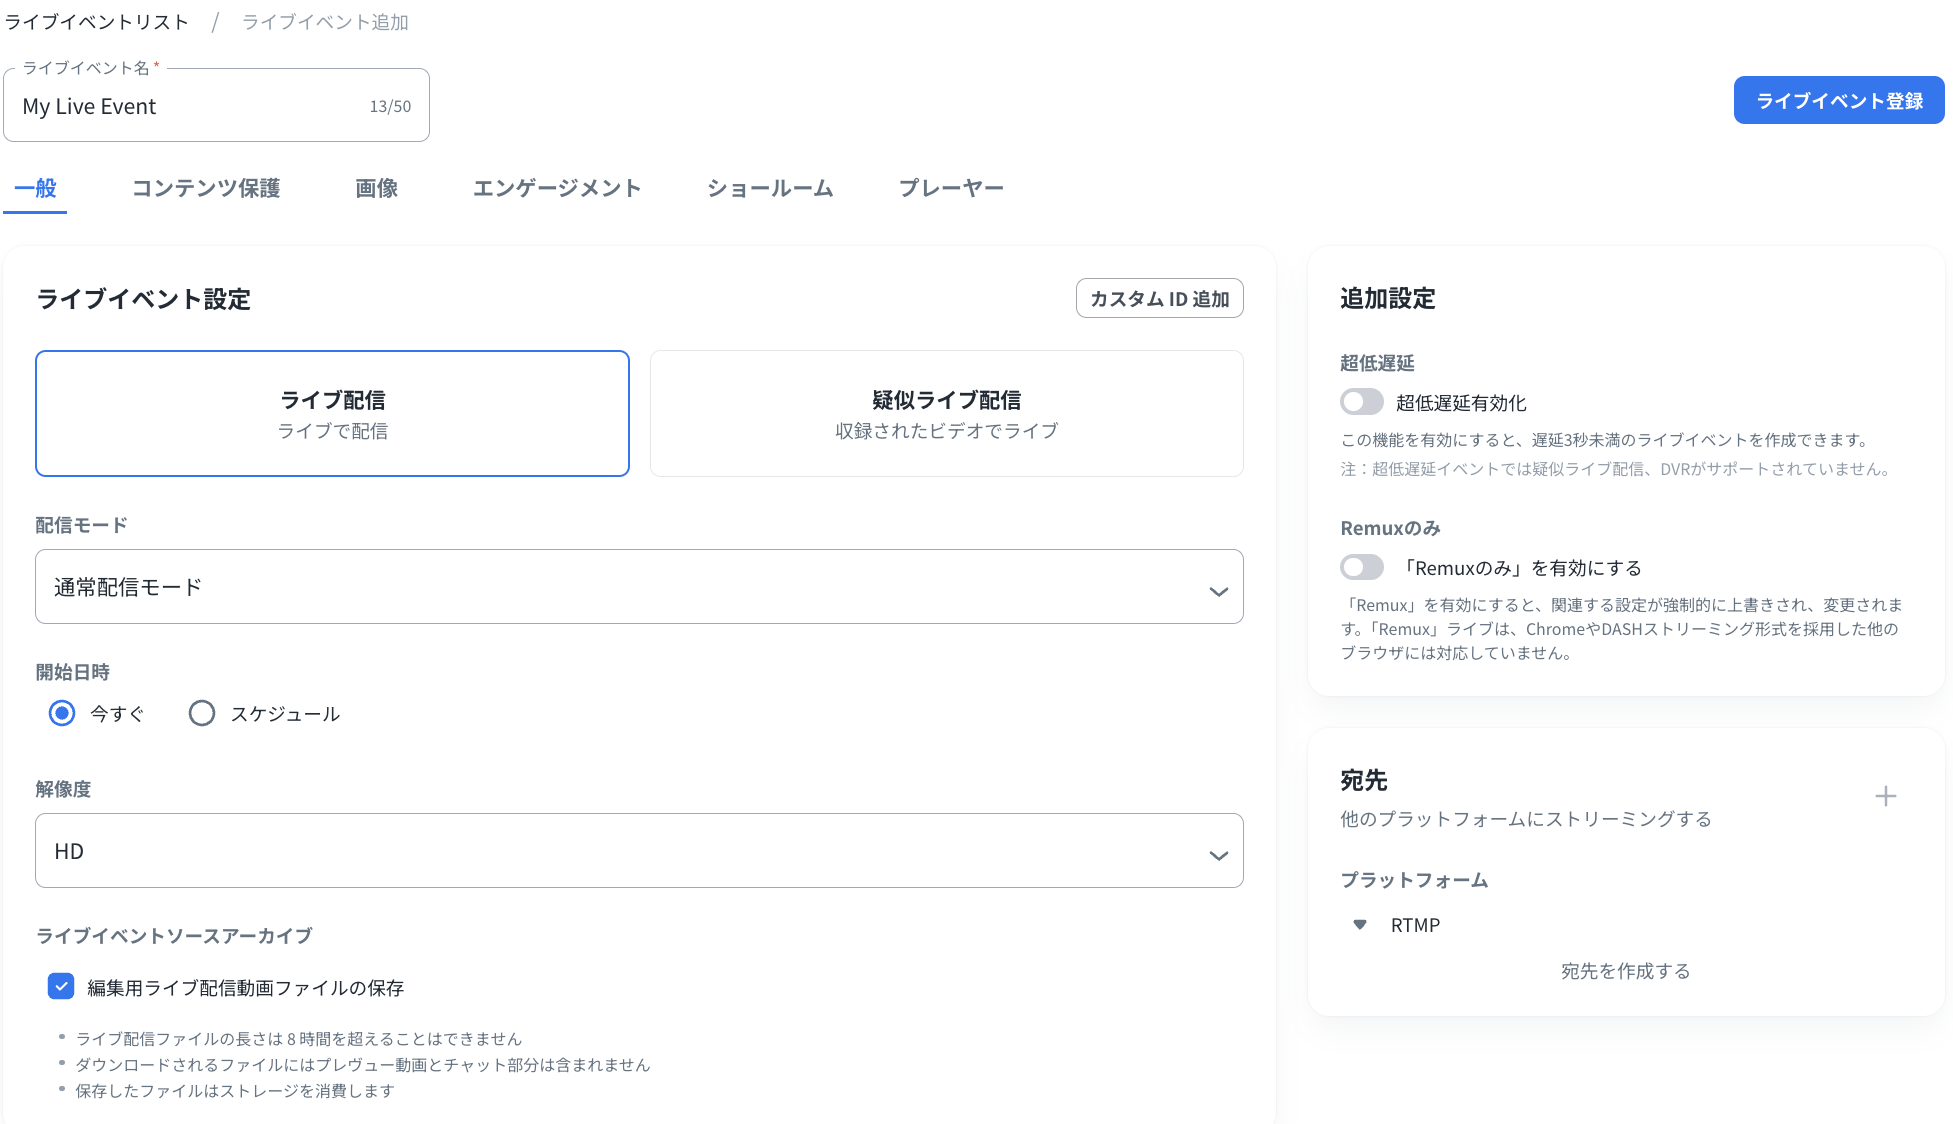The image size is (1953, 1124).
Task: Click ライブイベント登録 button
Action: point(1838,101)
